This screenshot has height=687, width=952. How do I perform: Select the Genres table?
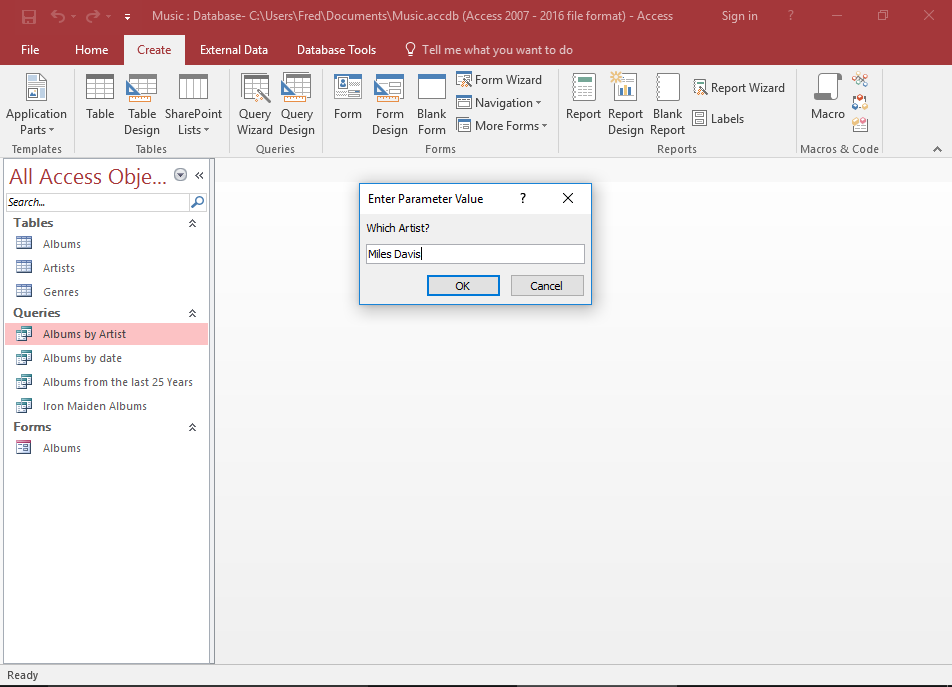pyautogui.click(x=107, y=292)
